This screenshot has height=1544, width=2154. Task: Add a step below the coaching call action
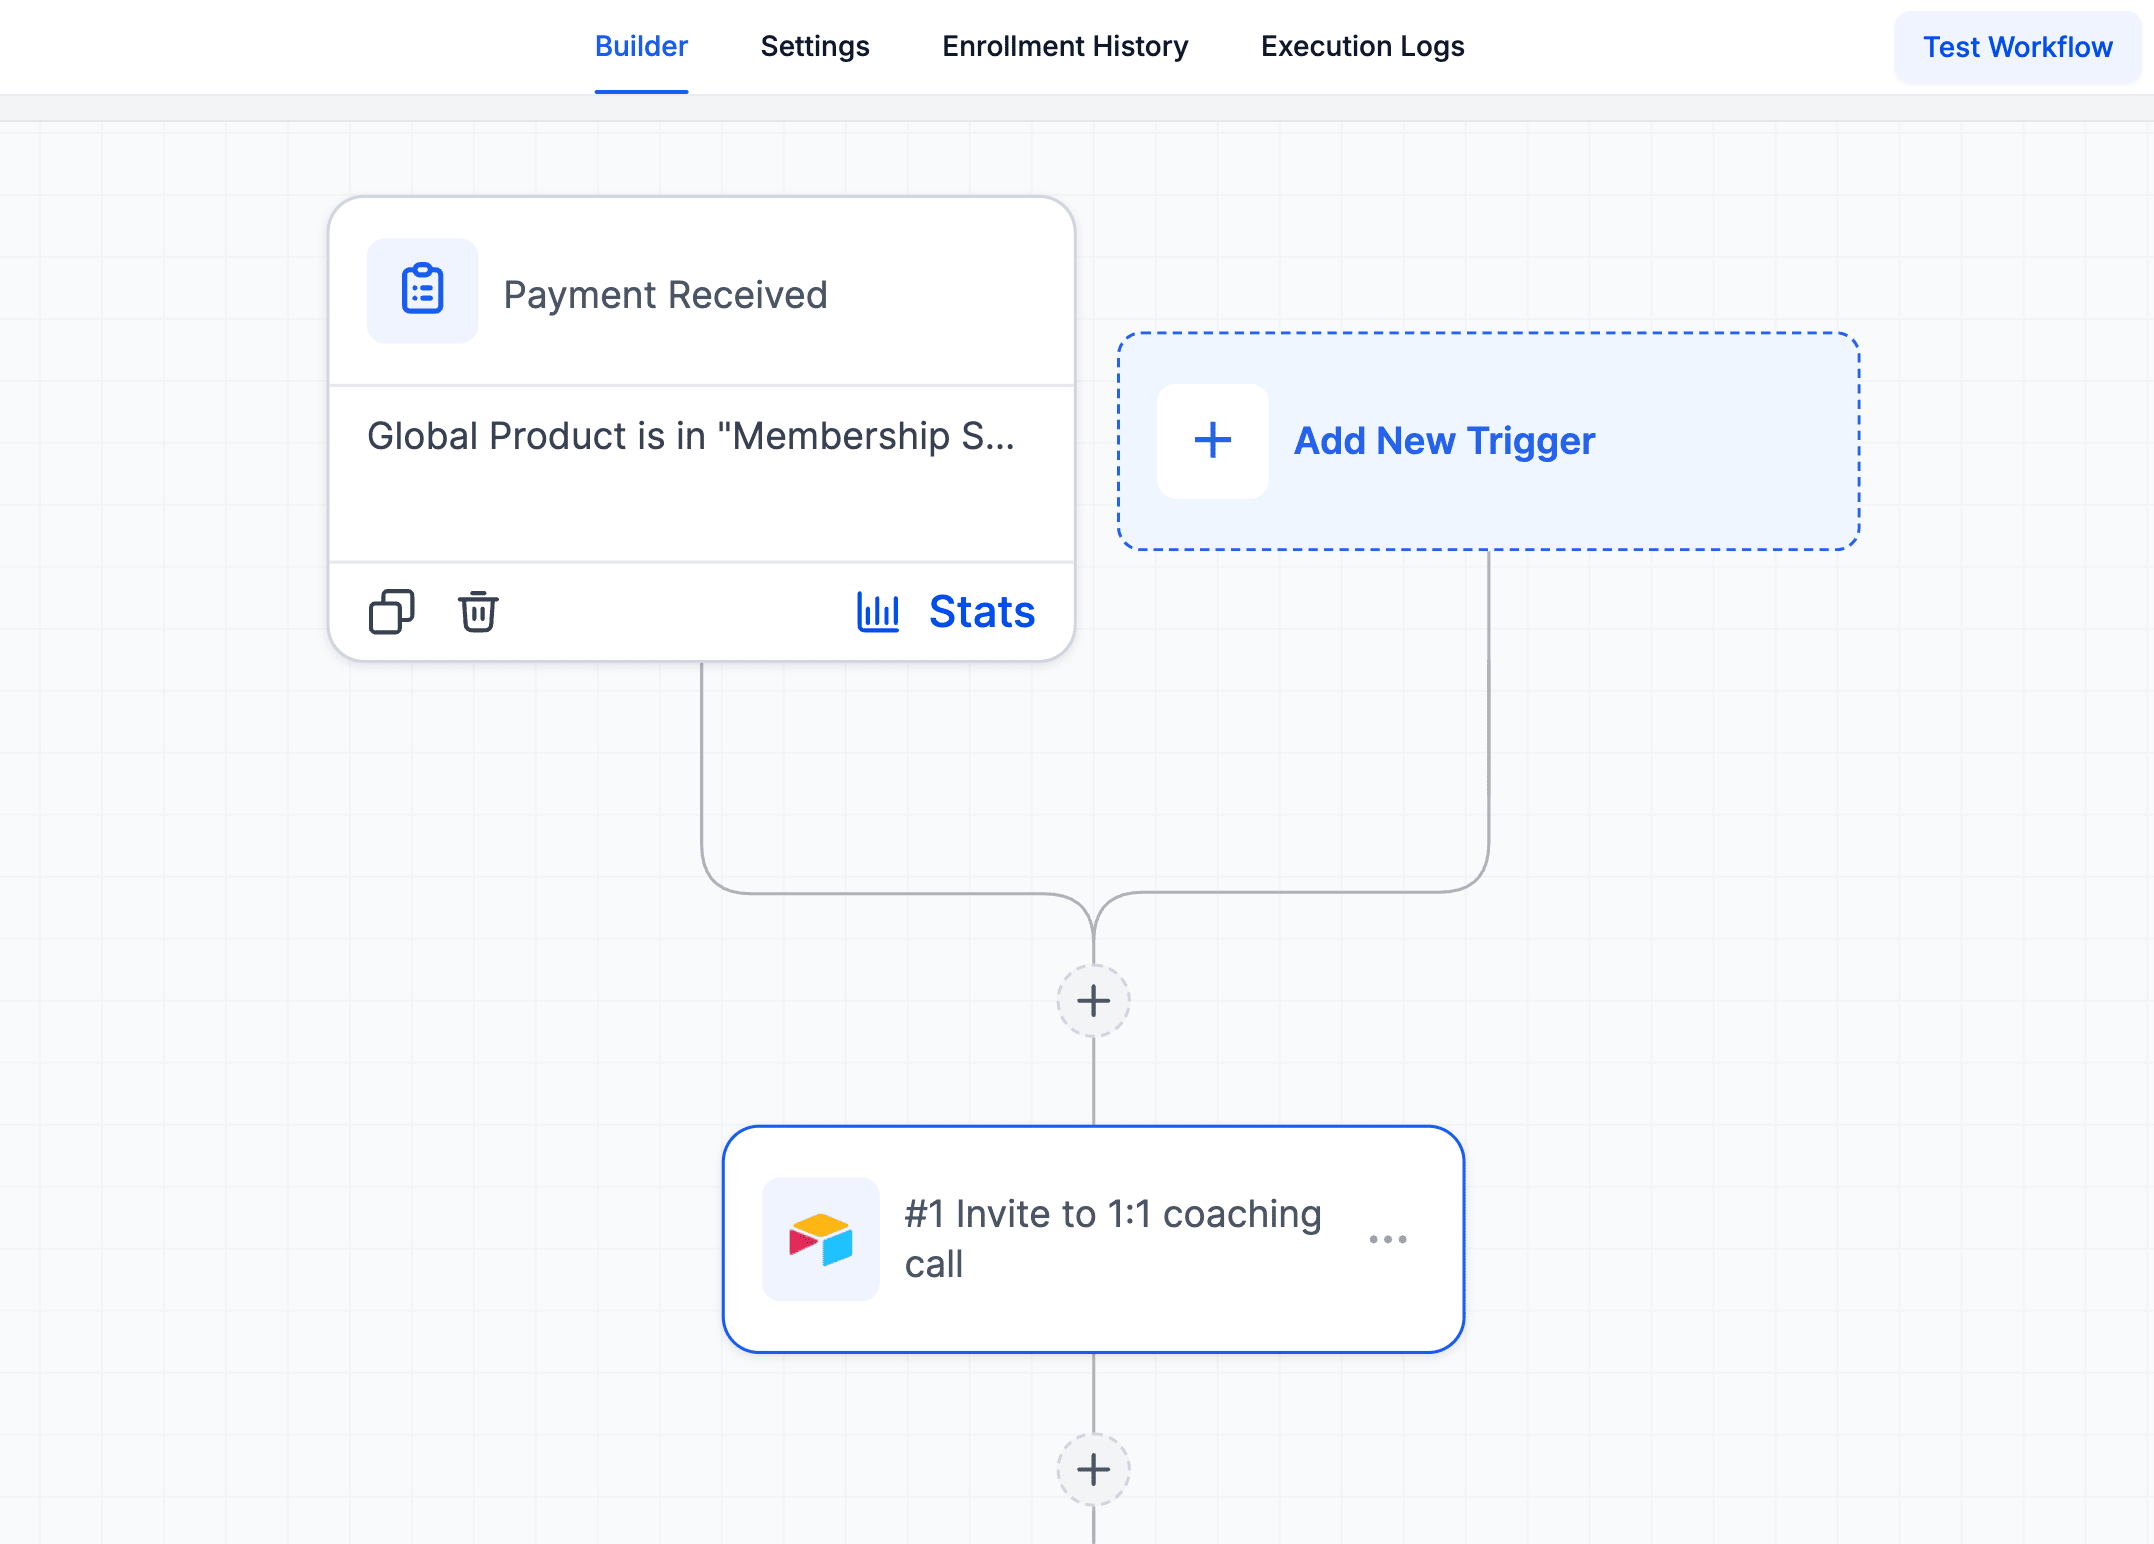[x=1093, y=1469]
